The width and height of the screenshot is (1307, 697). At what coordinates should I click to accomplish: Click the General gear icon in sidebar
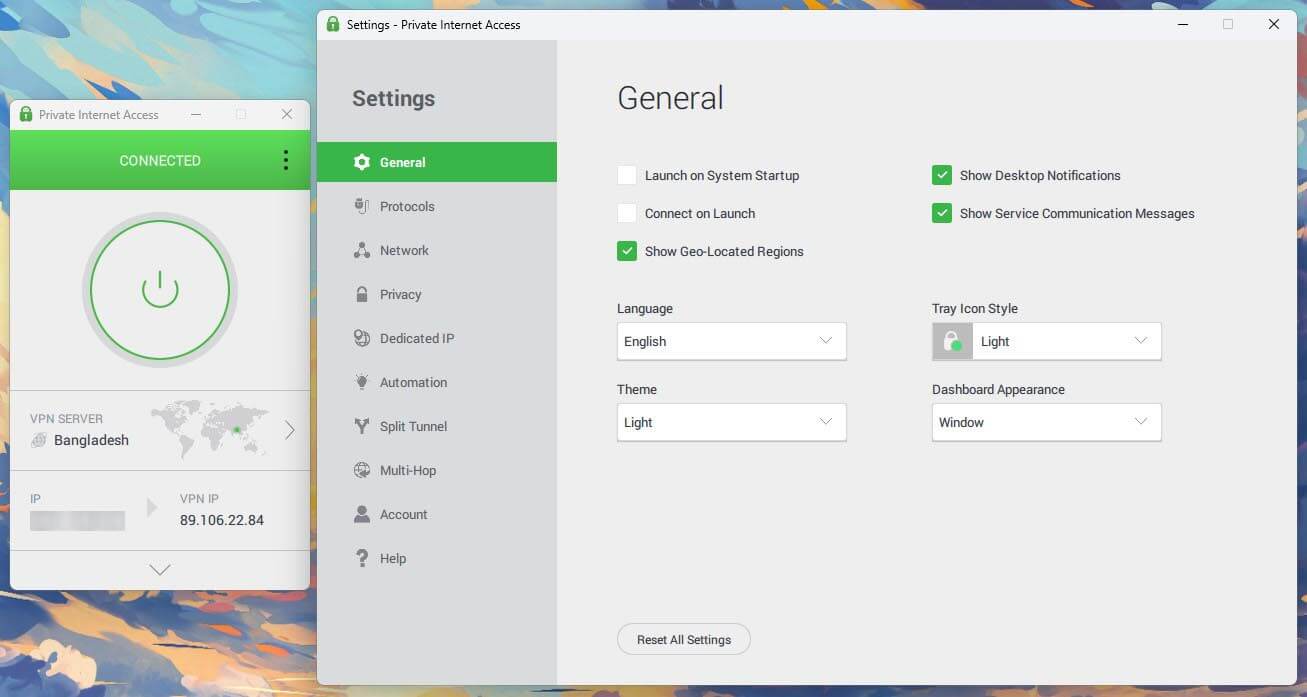[362, 162]
